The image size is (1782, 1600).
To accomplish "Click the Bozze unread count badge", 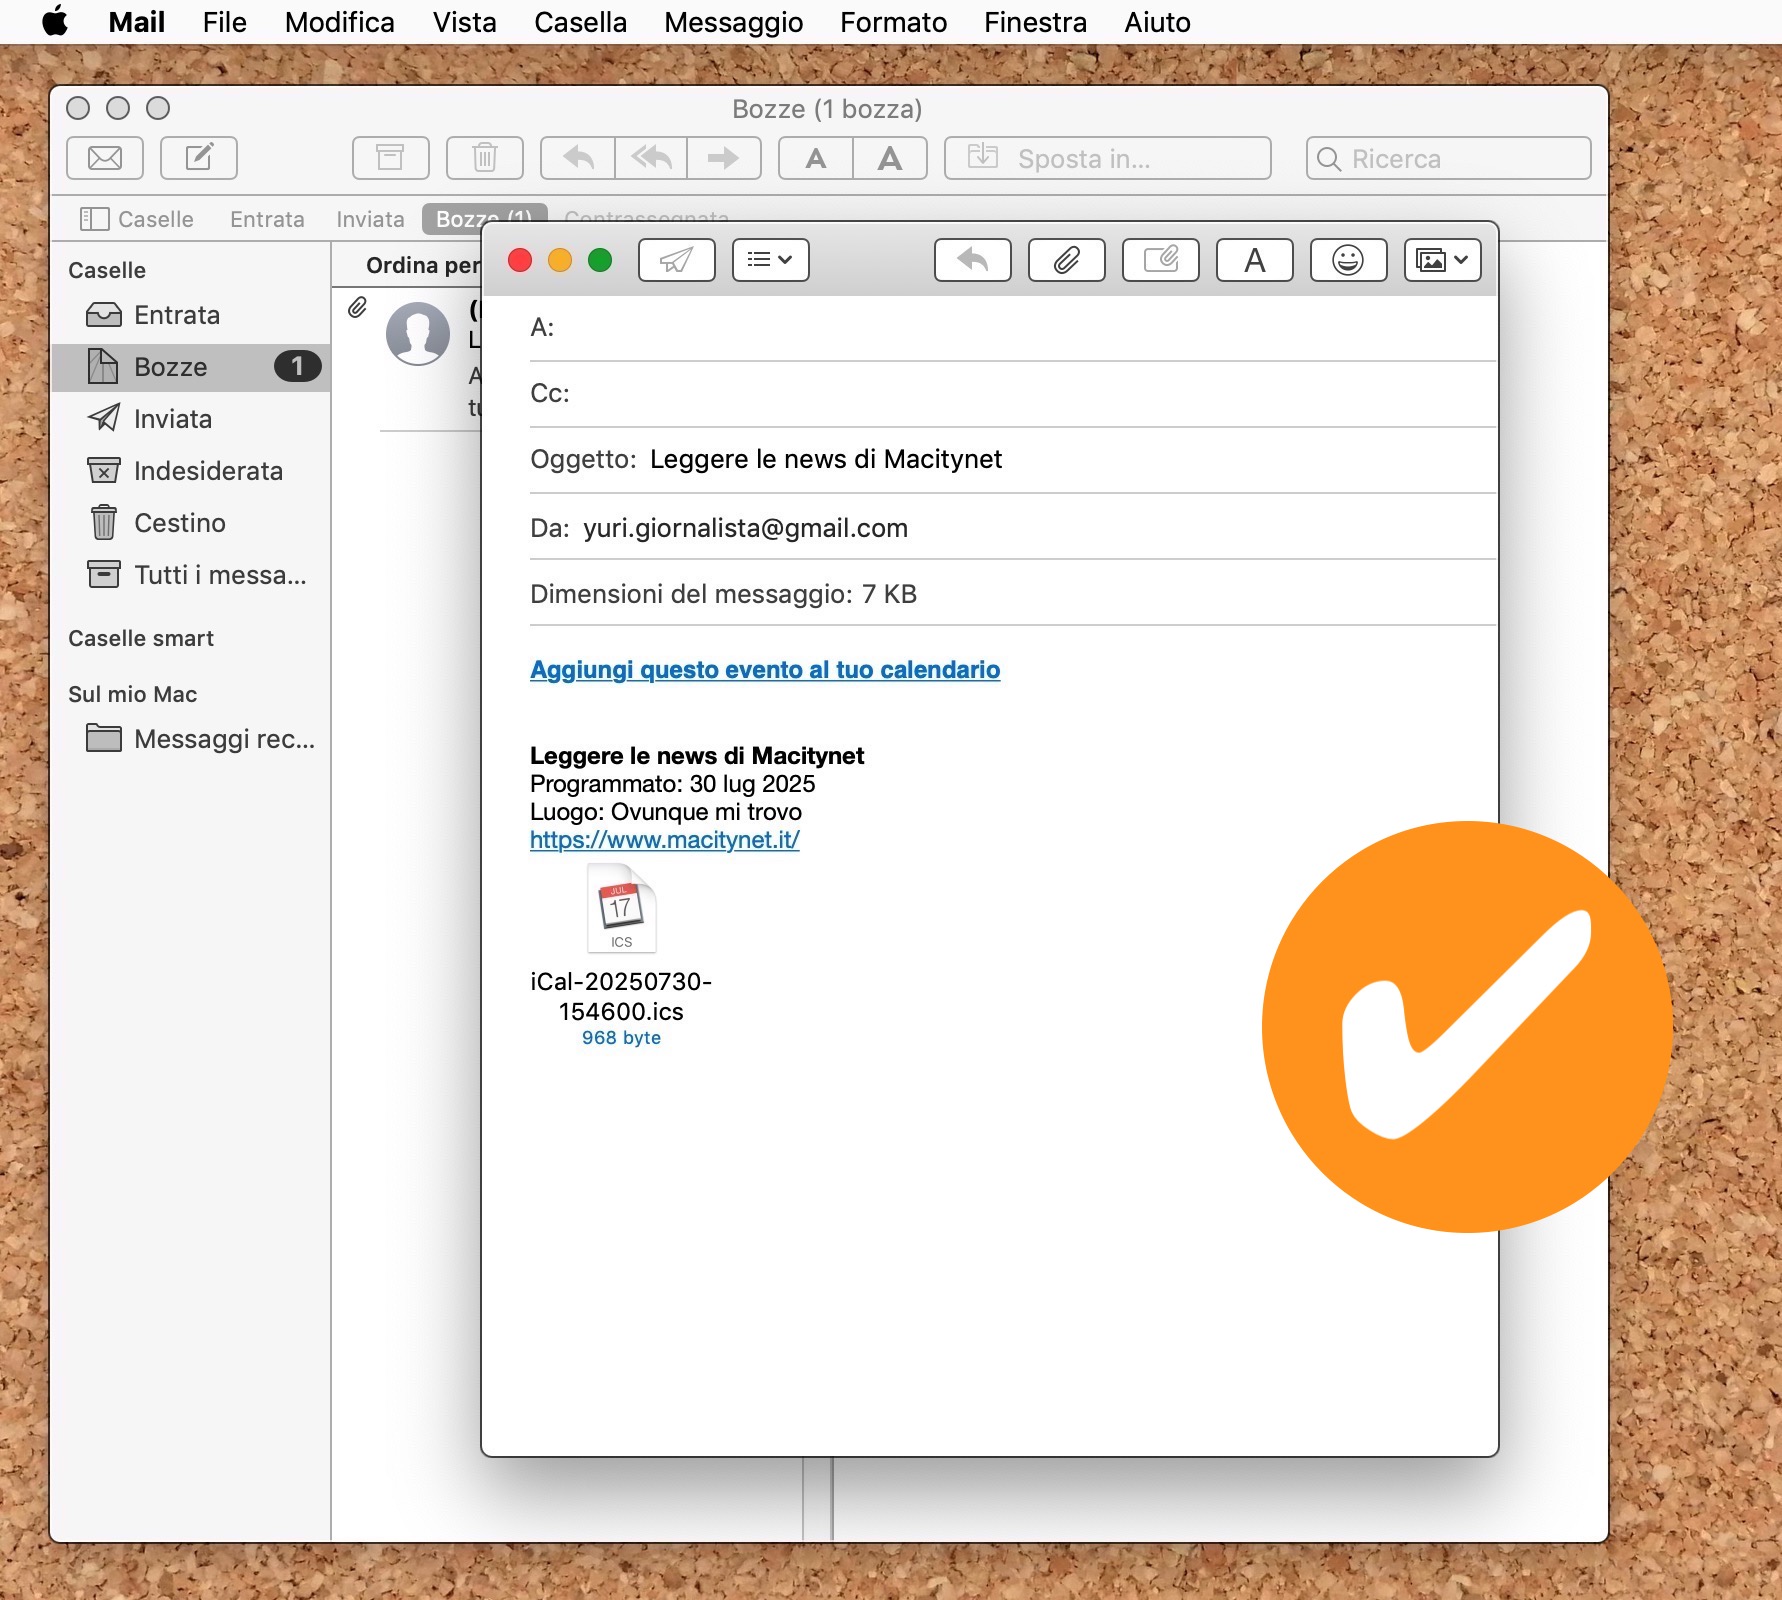I will (297, 367).
